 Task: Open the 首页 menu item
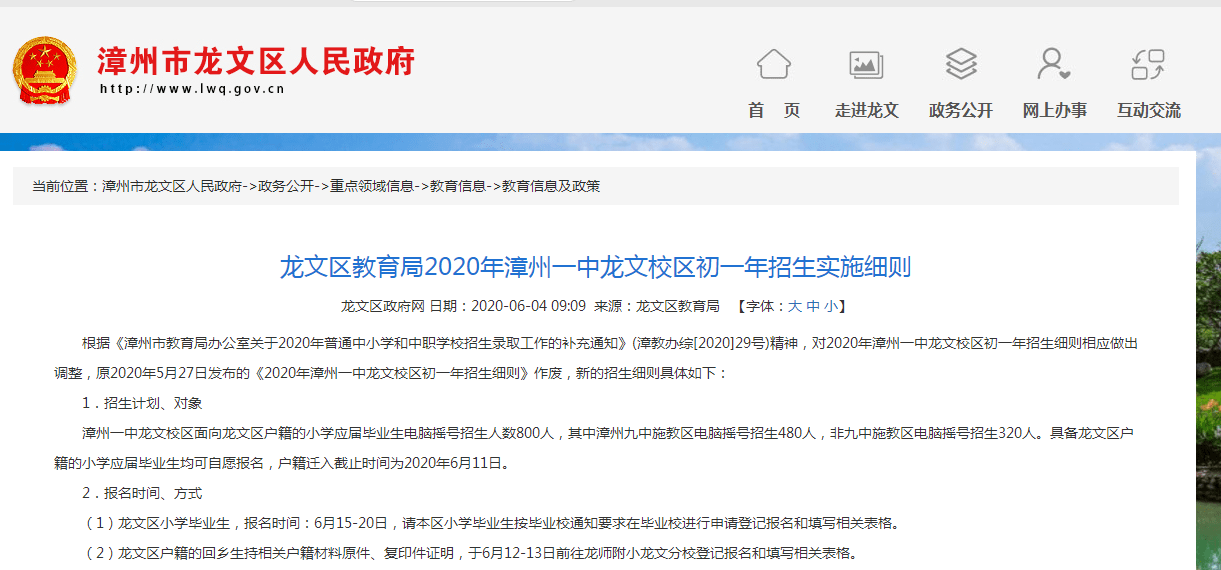[774, 111]
